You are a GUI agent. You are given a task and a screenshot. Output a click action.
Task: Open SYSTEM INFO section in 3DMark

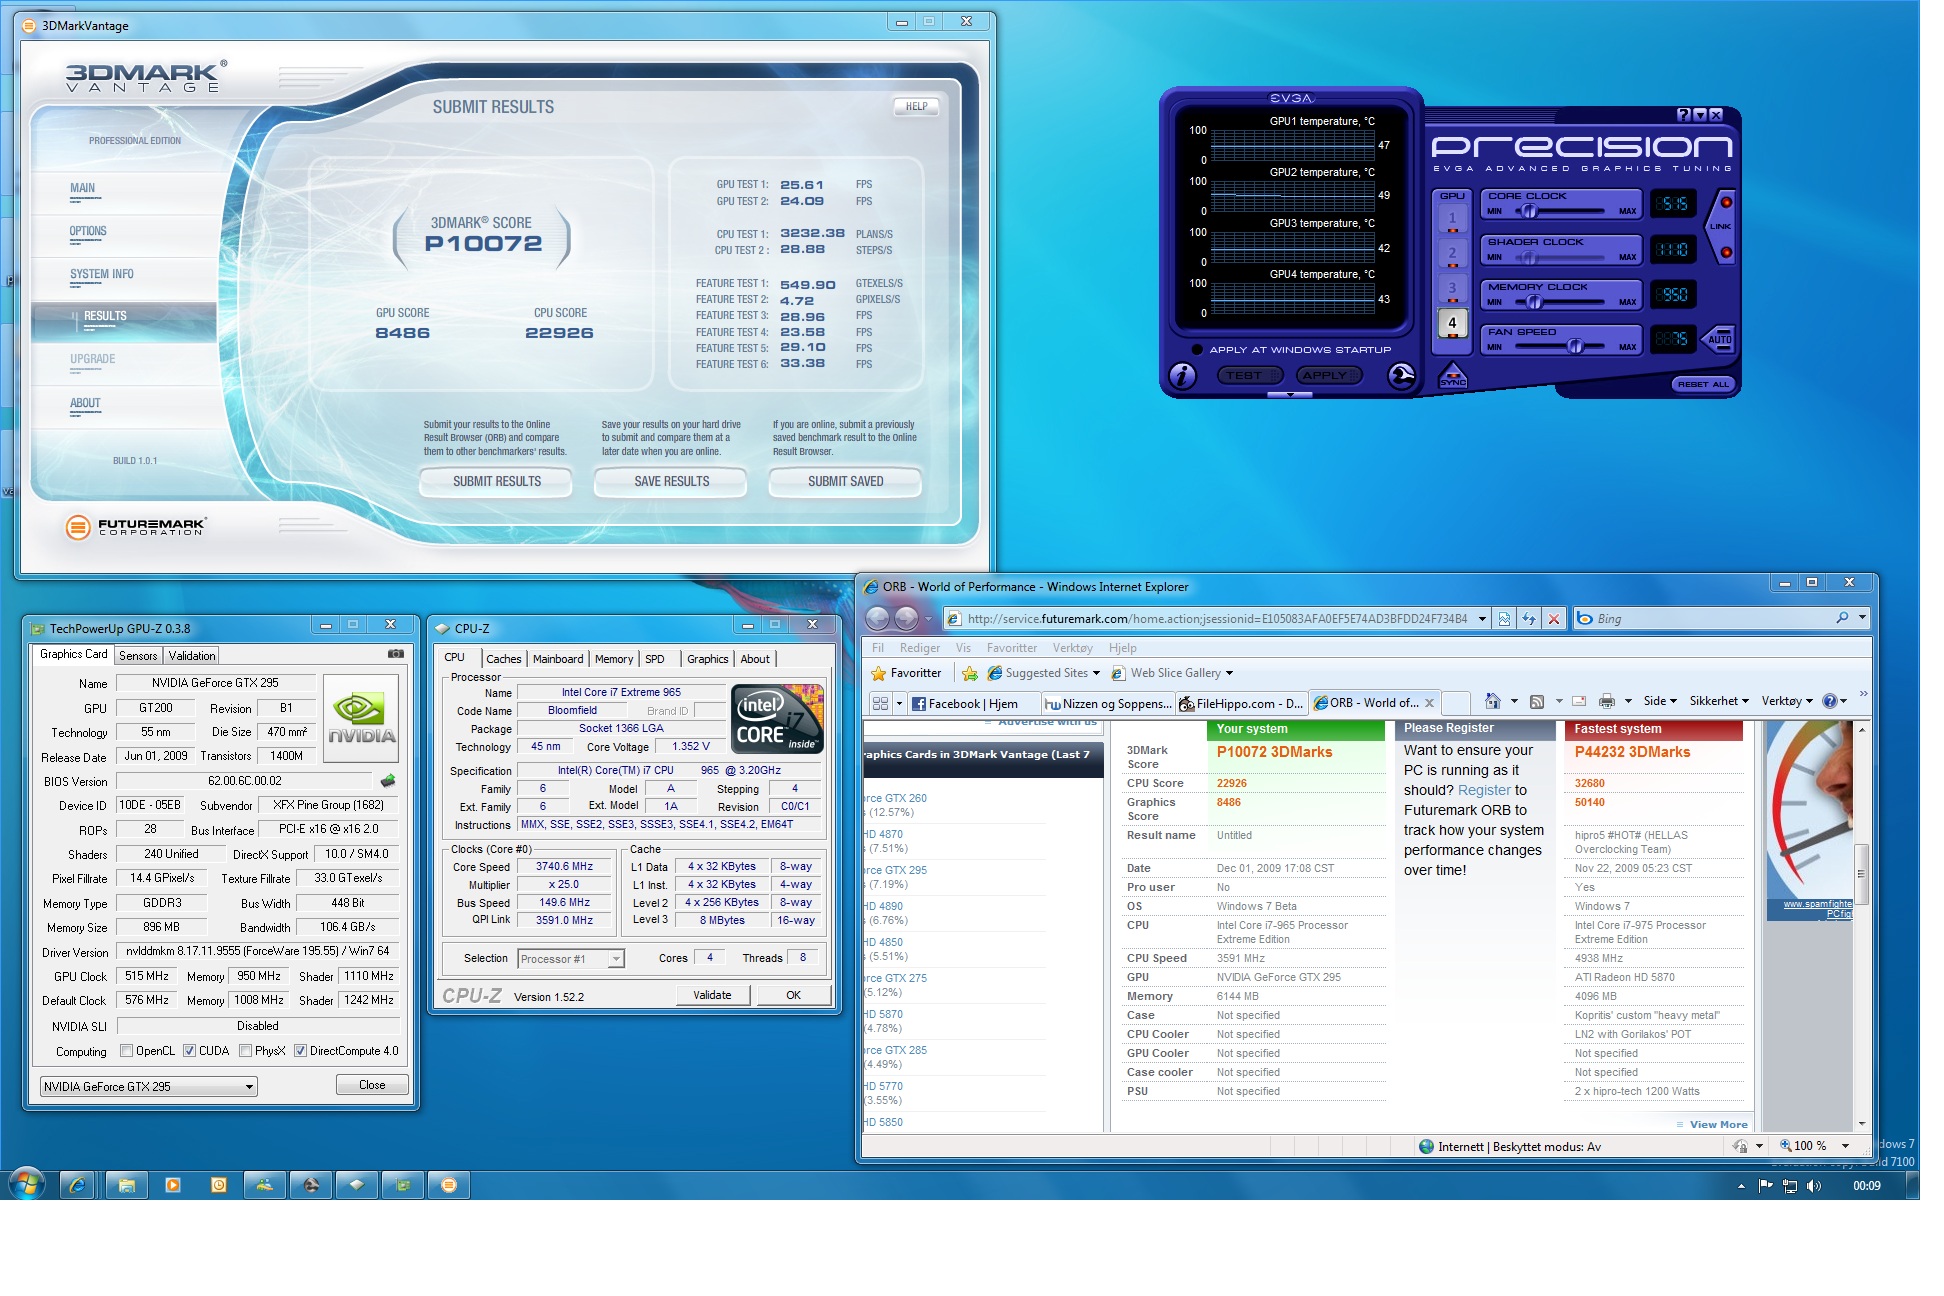click(x=101, y=274)
